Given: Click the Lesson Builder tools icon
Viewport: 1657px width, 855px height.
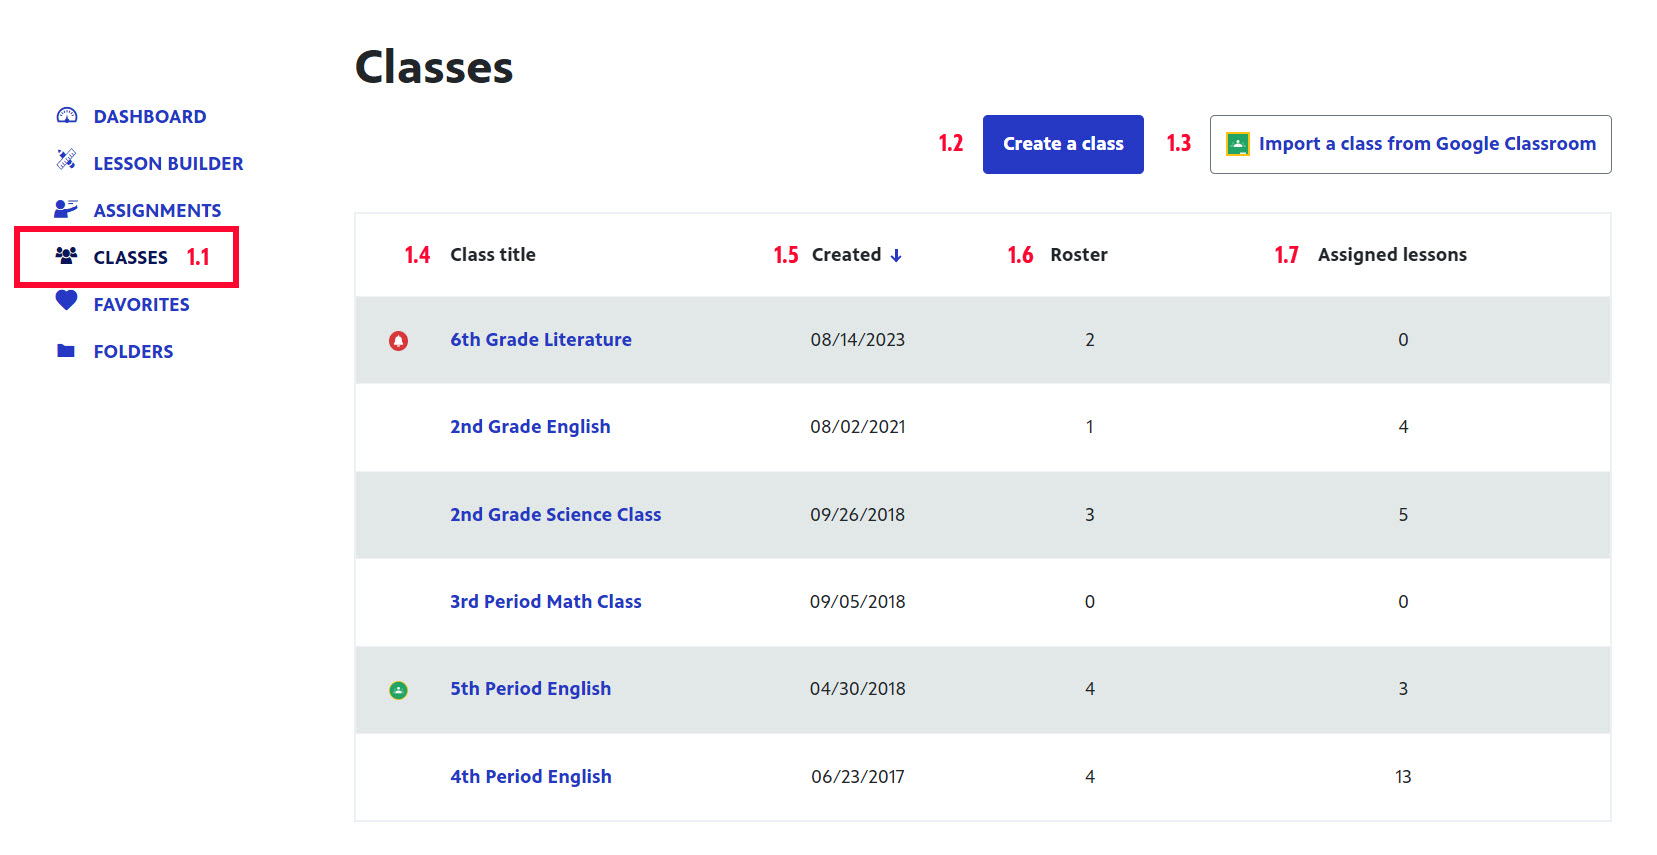Looking at the screenshot, I should click(x=67, y=160).
